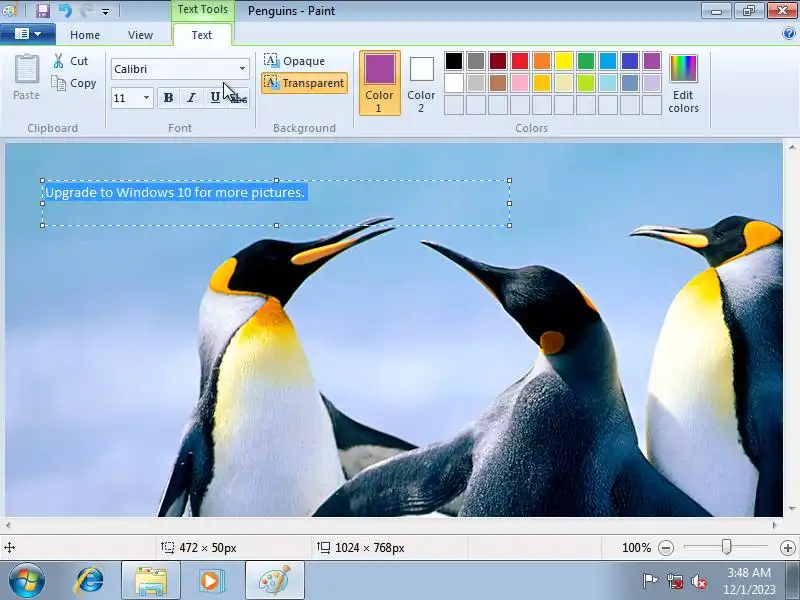Image resolution: width=800 pixels, height=600 pixels.
Task: Pick the gold color swatch
Action: pyautogui.click(x=542, y=83)
